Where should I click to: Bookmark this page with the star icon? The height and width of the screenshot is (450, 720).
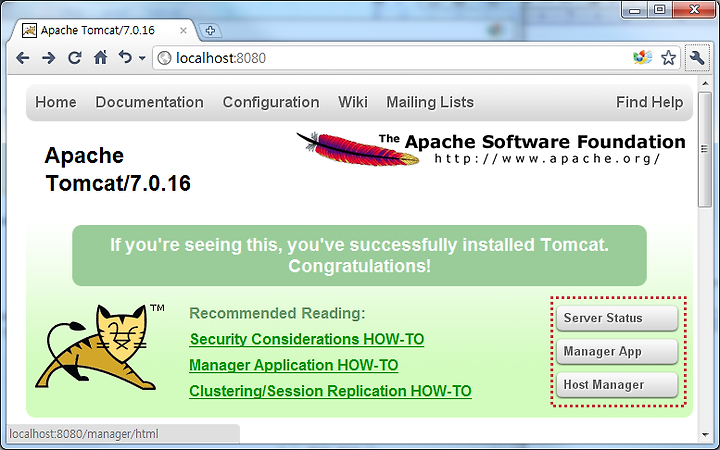(668, 58)
